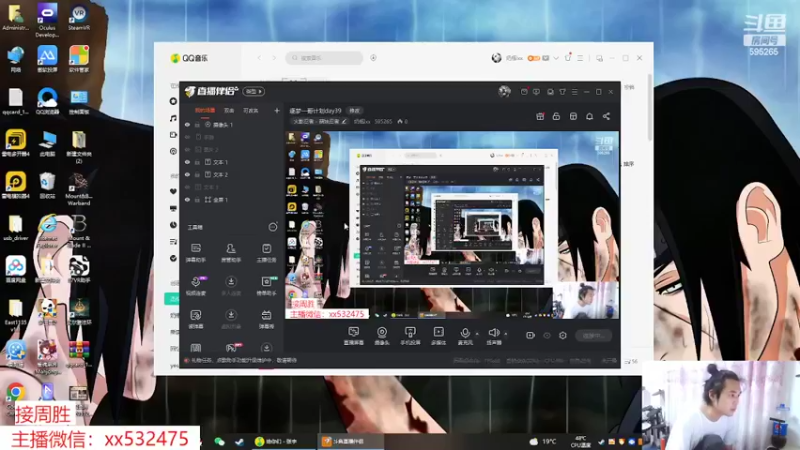
Task: Open hamburger menu in stream companion titlebar
Action: click(574, 92)
